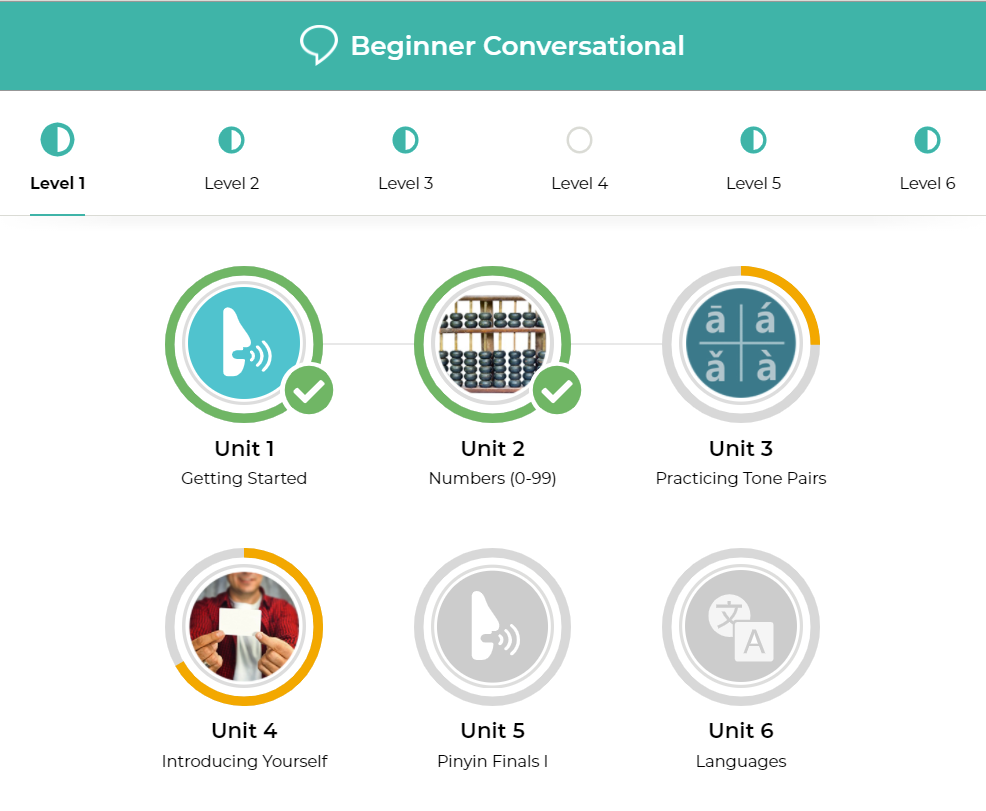
Task: Click the Pinyin Finals I label
Action: (x=492, y=761)
